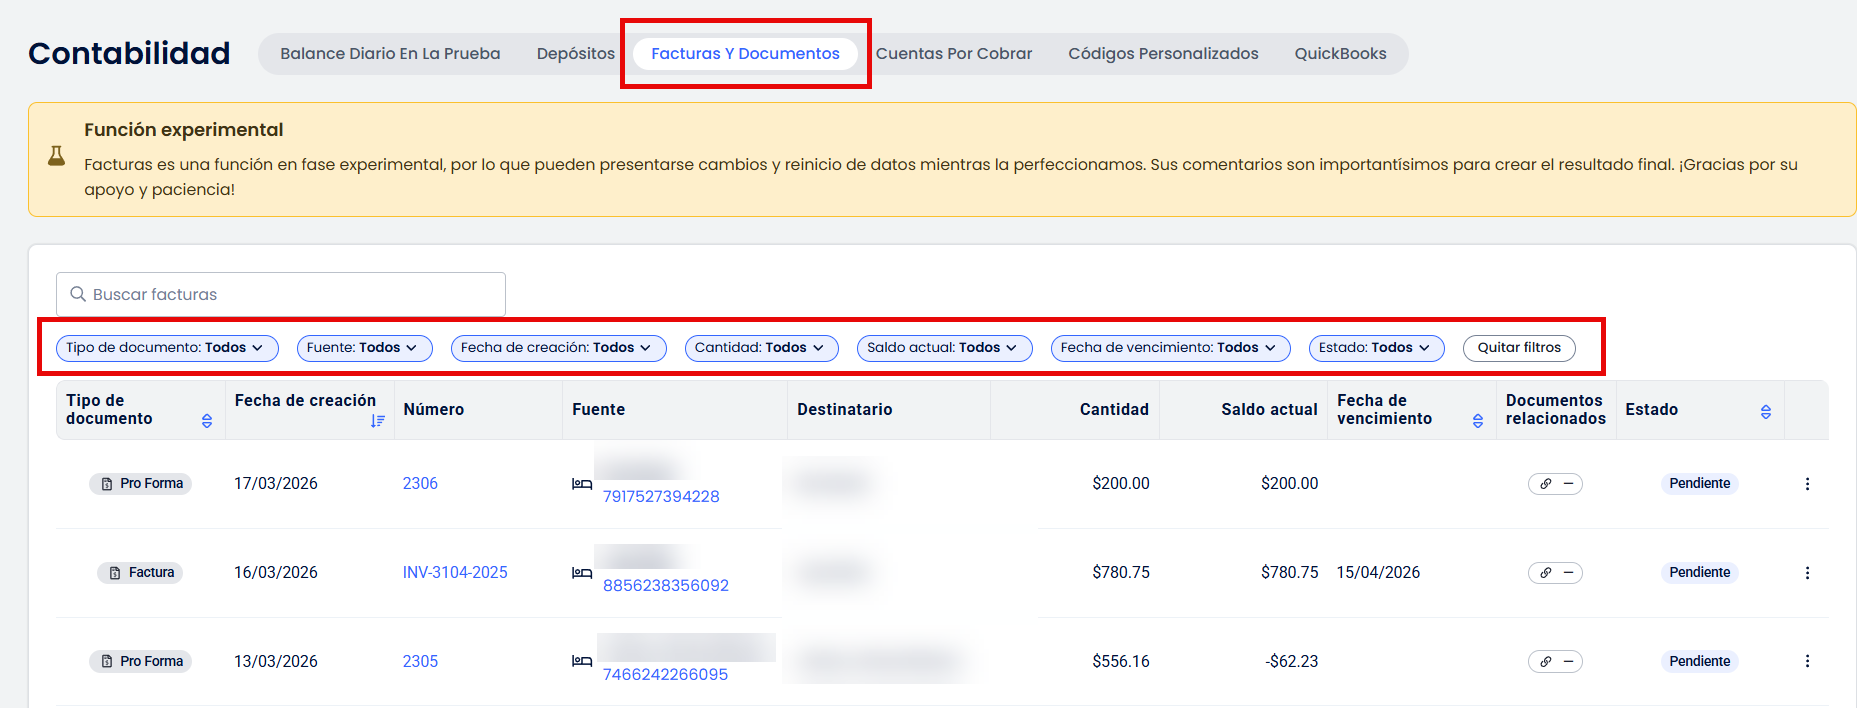Click related documents link button for INV-3104-2025
Viewport: 1857px width, 708px height.
coord(1555,573)
